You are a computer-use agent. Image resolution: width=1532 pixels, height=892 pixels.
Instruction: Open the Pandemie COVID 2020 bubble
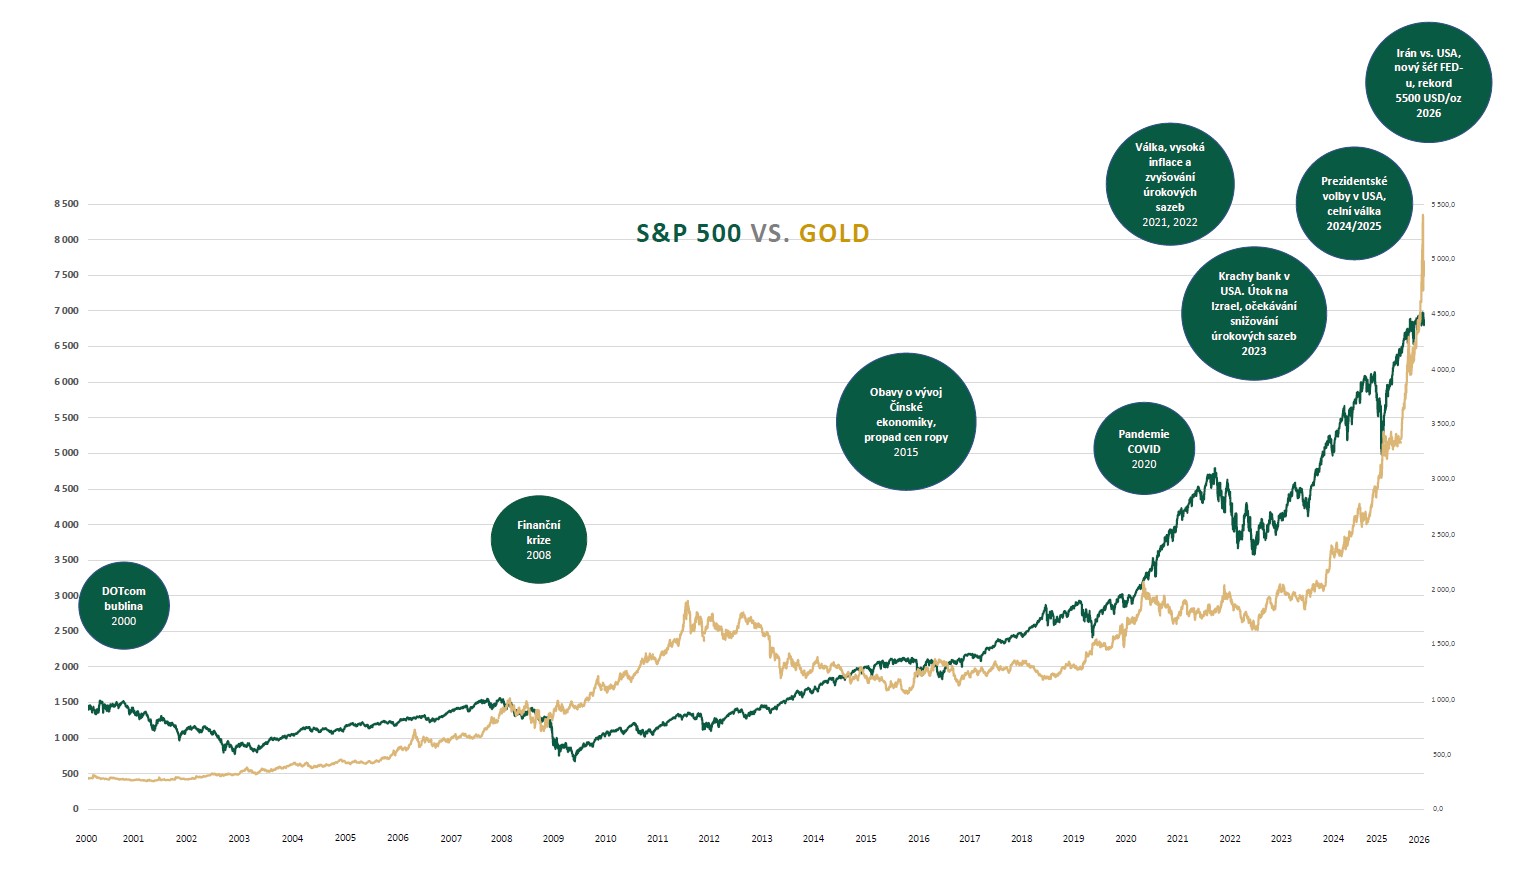click(x=1144, y=449)
